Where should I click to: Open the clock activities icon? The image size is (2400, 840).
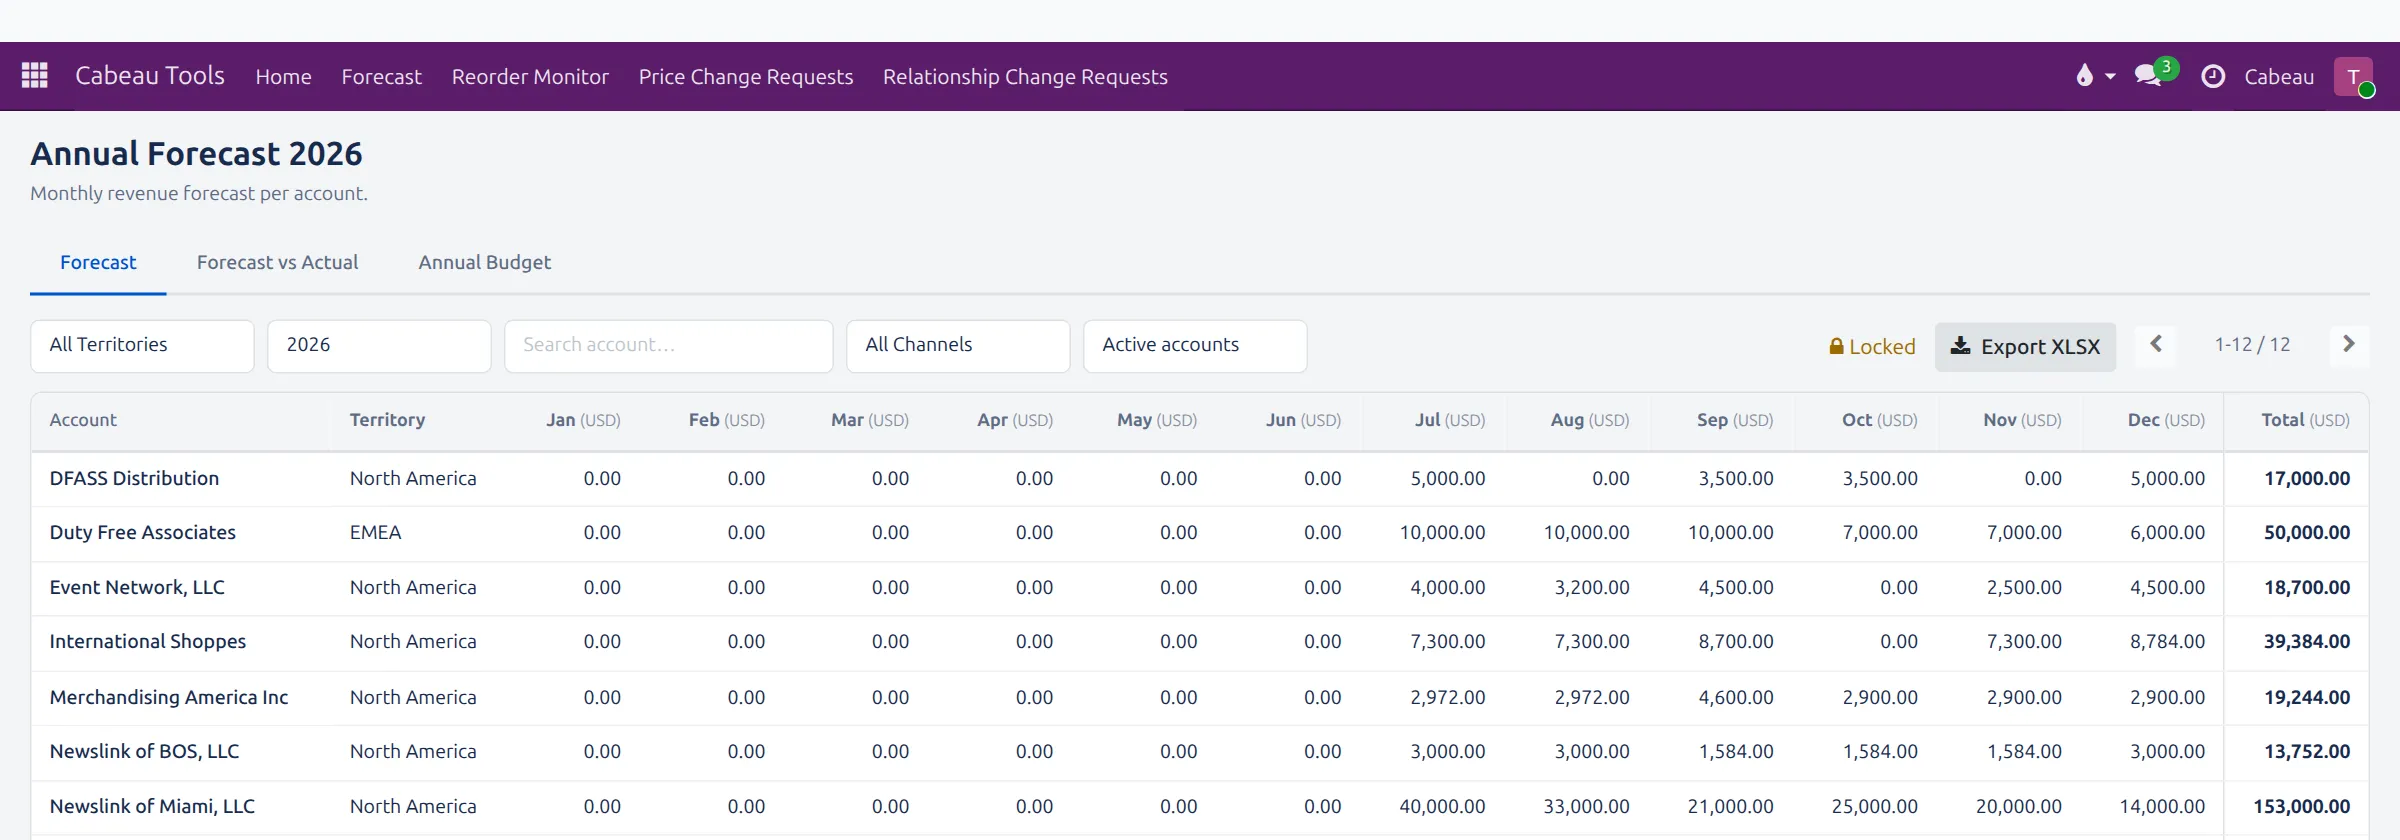pyautogui.click(x=2213, y=76)
